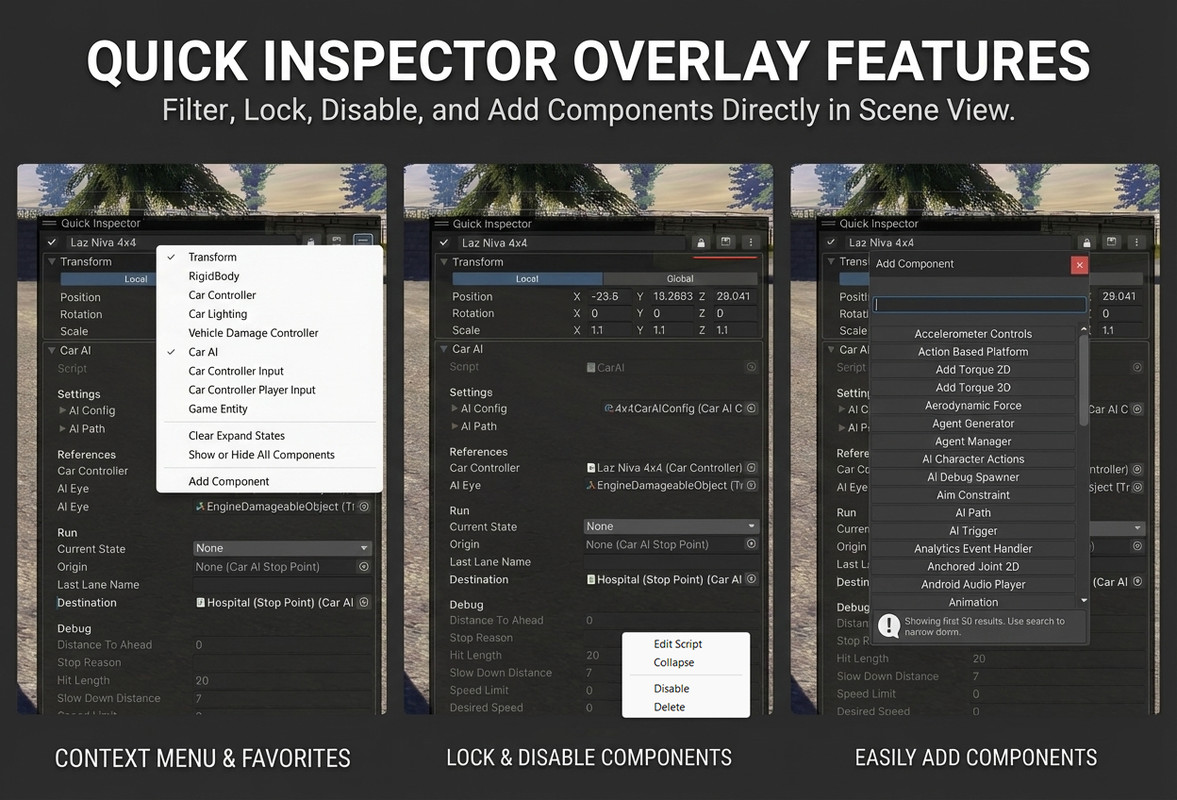Click the object picker for None (Car AI Stop Point)
The image size is (1177, 800).
tap(751, 544)
